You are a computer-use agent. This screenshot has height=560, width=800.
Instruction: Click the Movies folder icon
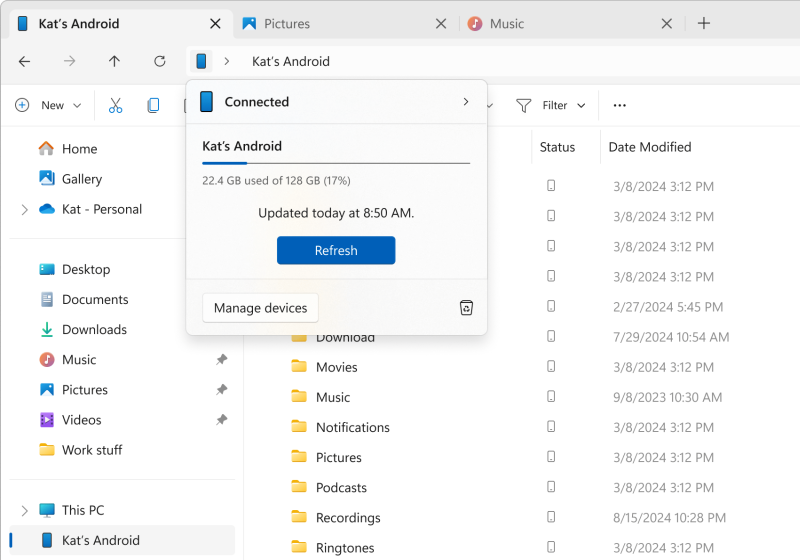pos(299,366)
